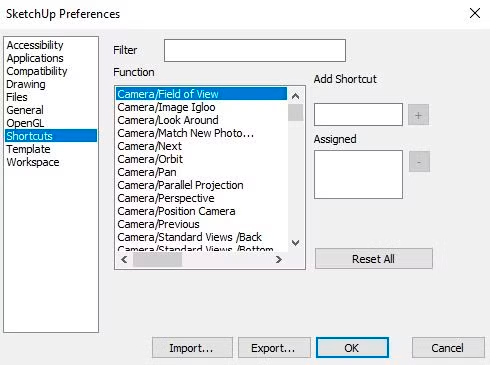
Task: Click the horizontal scroll right arrow
Action: (x=279, y=259)
